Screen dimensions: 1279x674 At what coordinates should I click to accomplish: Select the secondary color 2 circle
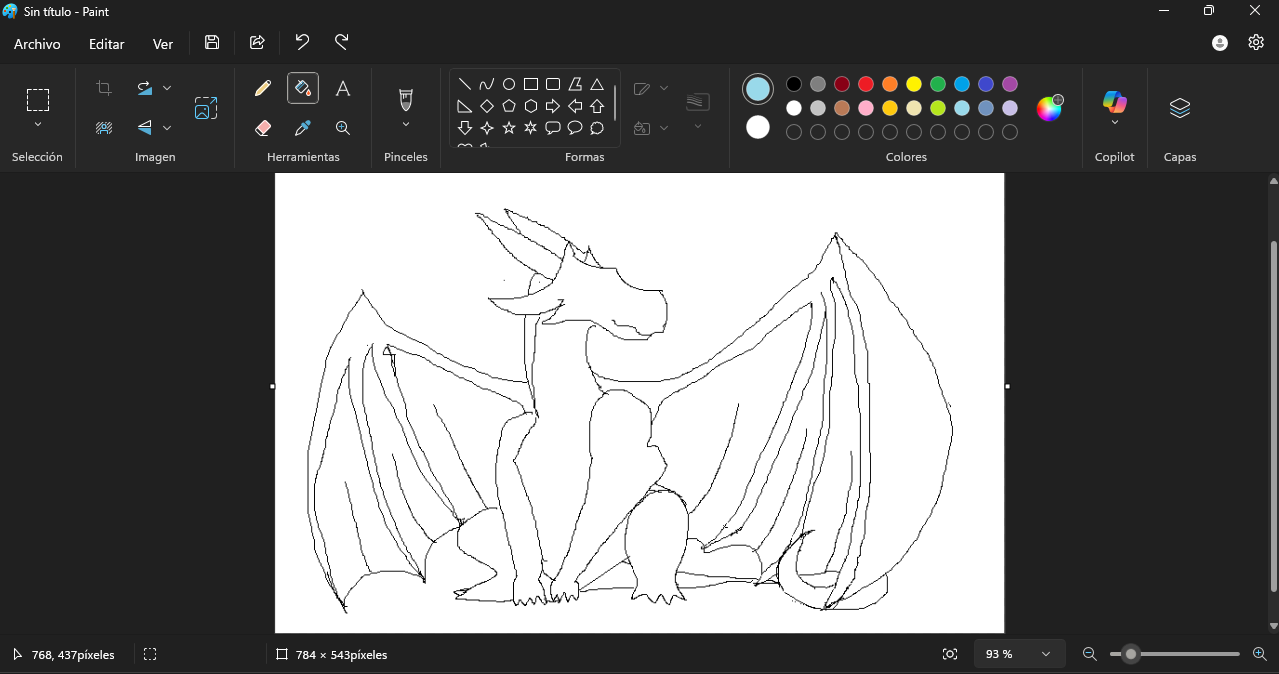(x=758, y=127)
